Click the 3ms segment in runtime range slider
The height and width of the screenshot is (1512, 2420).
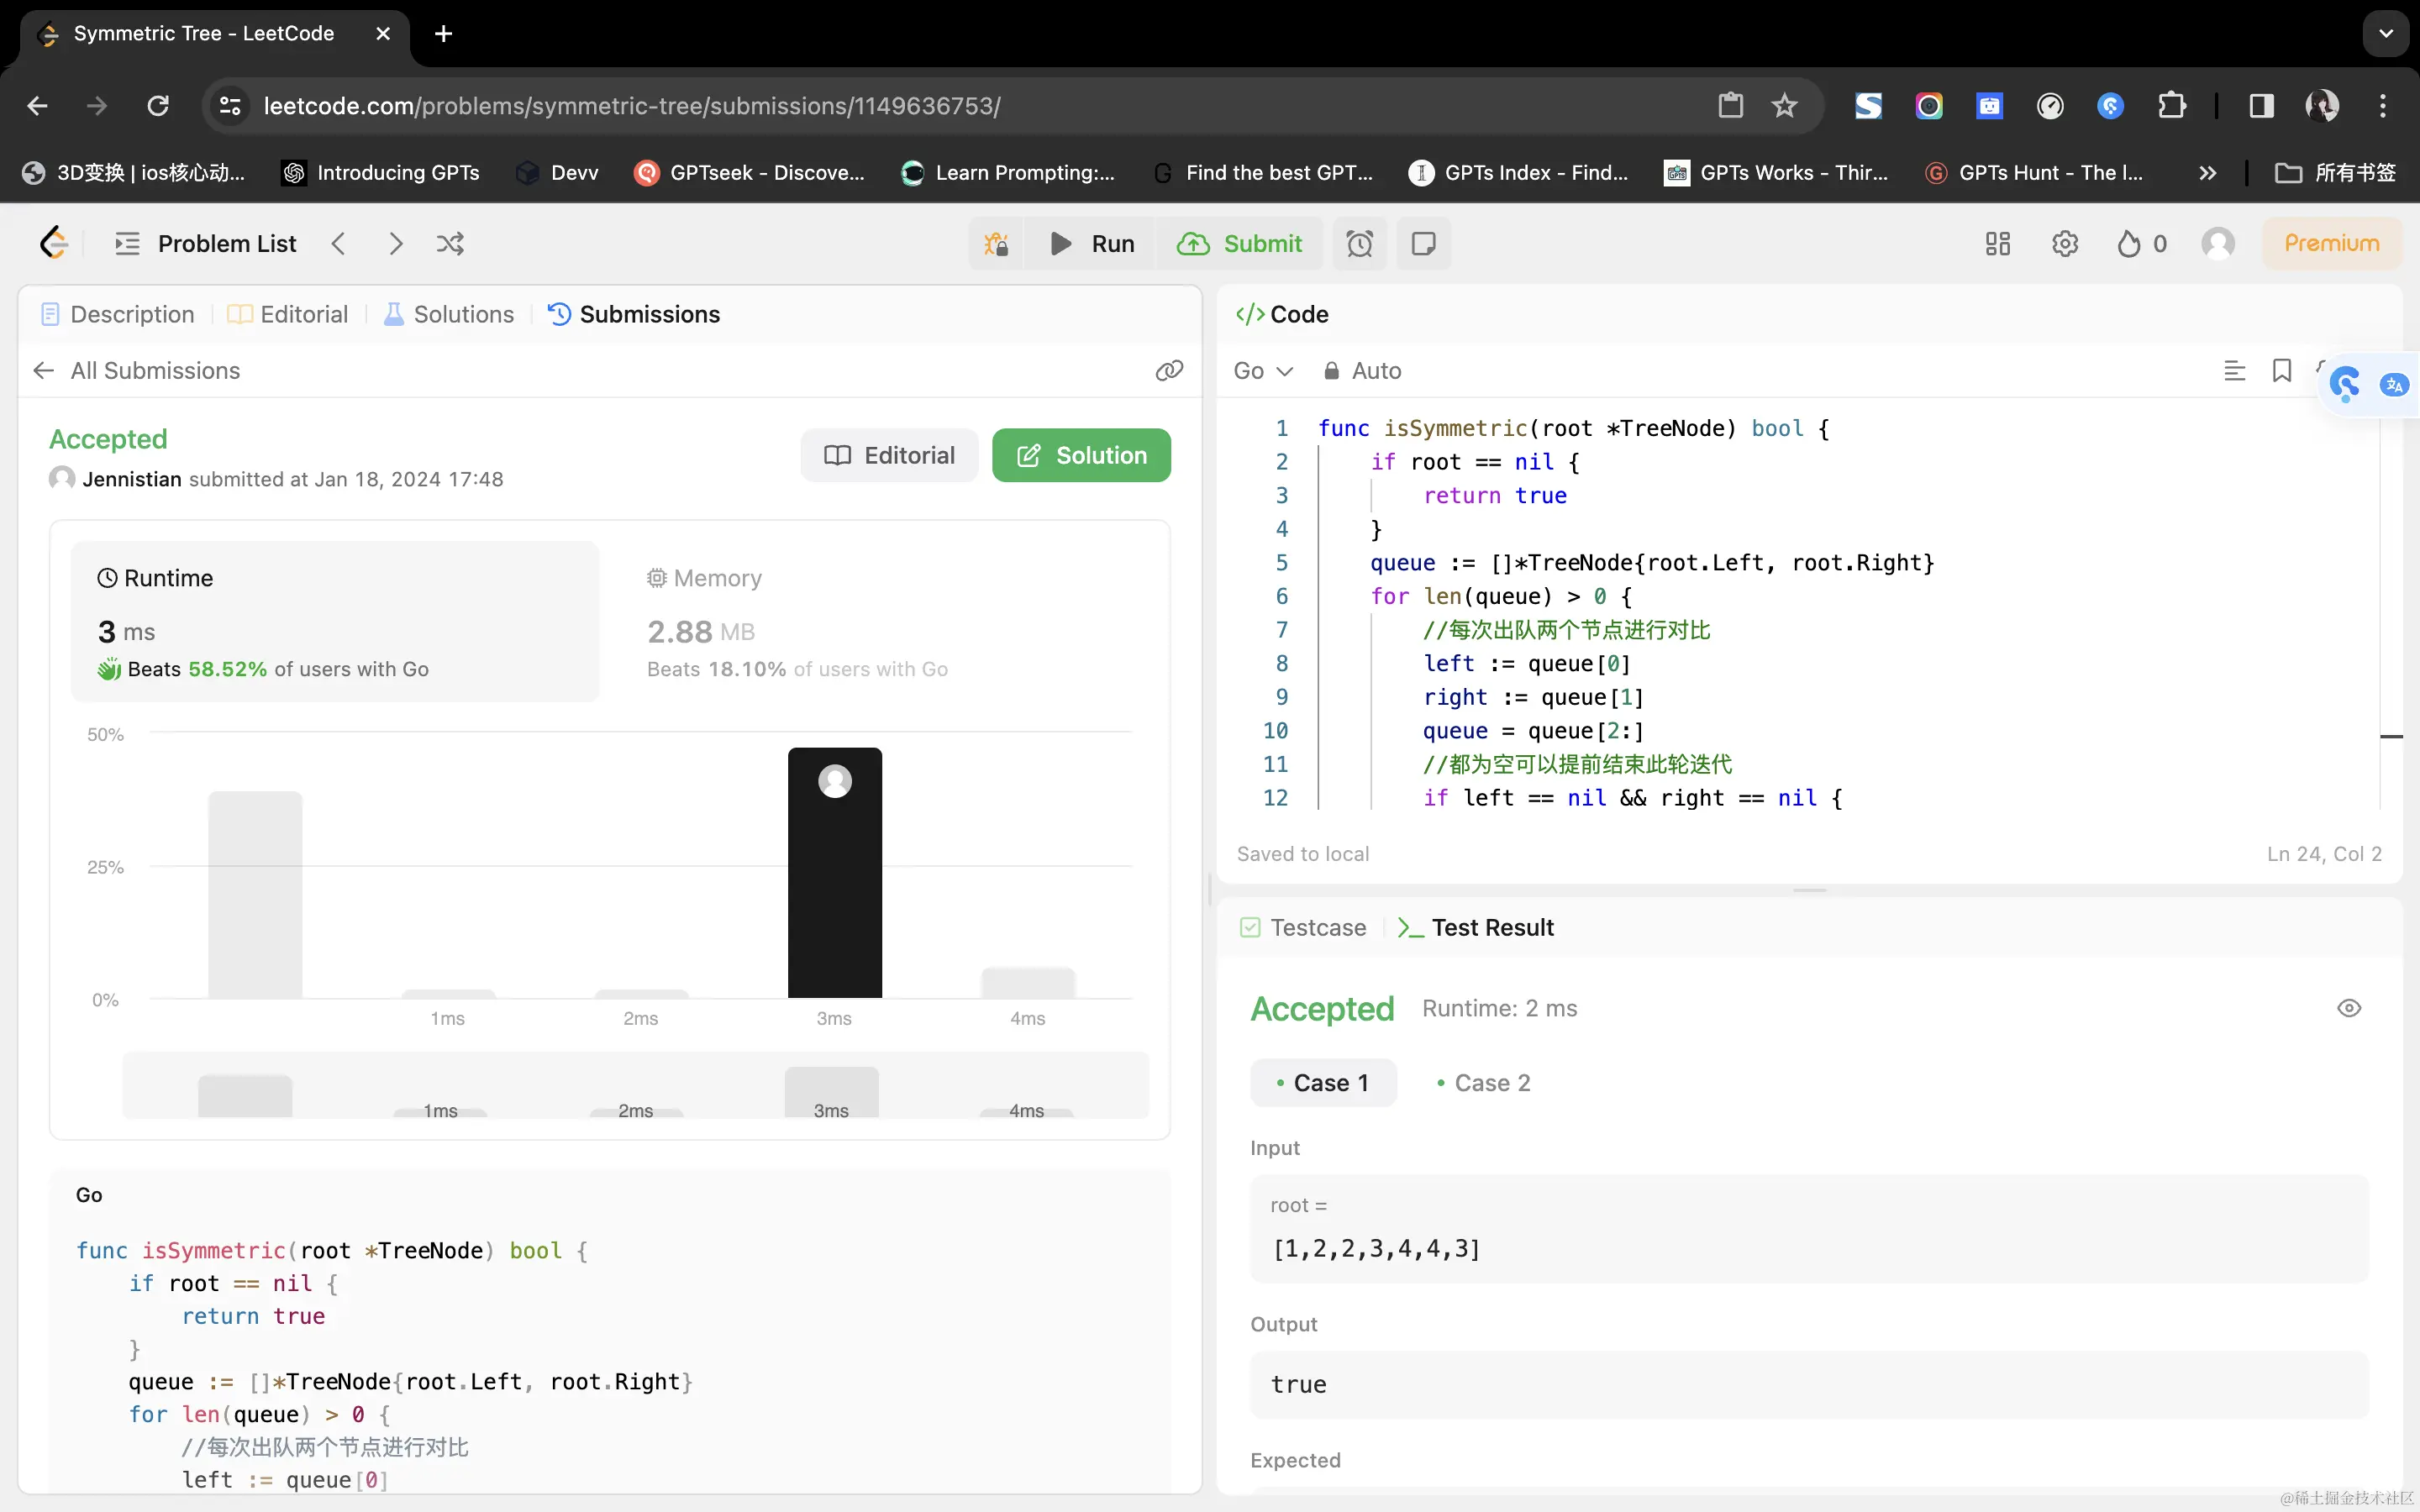pyautogui.click(x=831, y=1094)
